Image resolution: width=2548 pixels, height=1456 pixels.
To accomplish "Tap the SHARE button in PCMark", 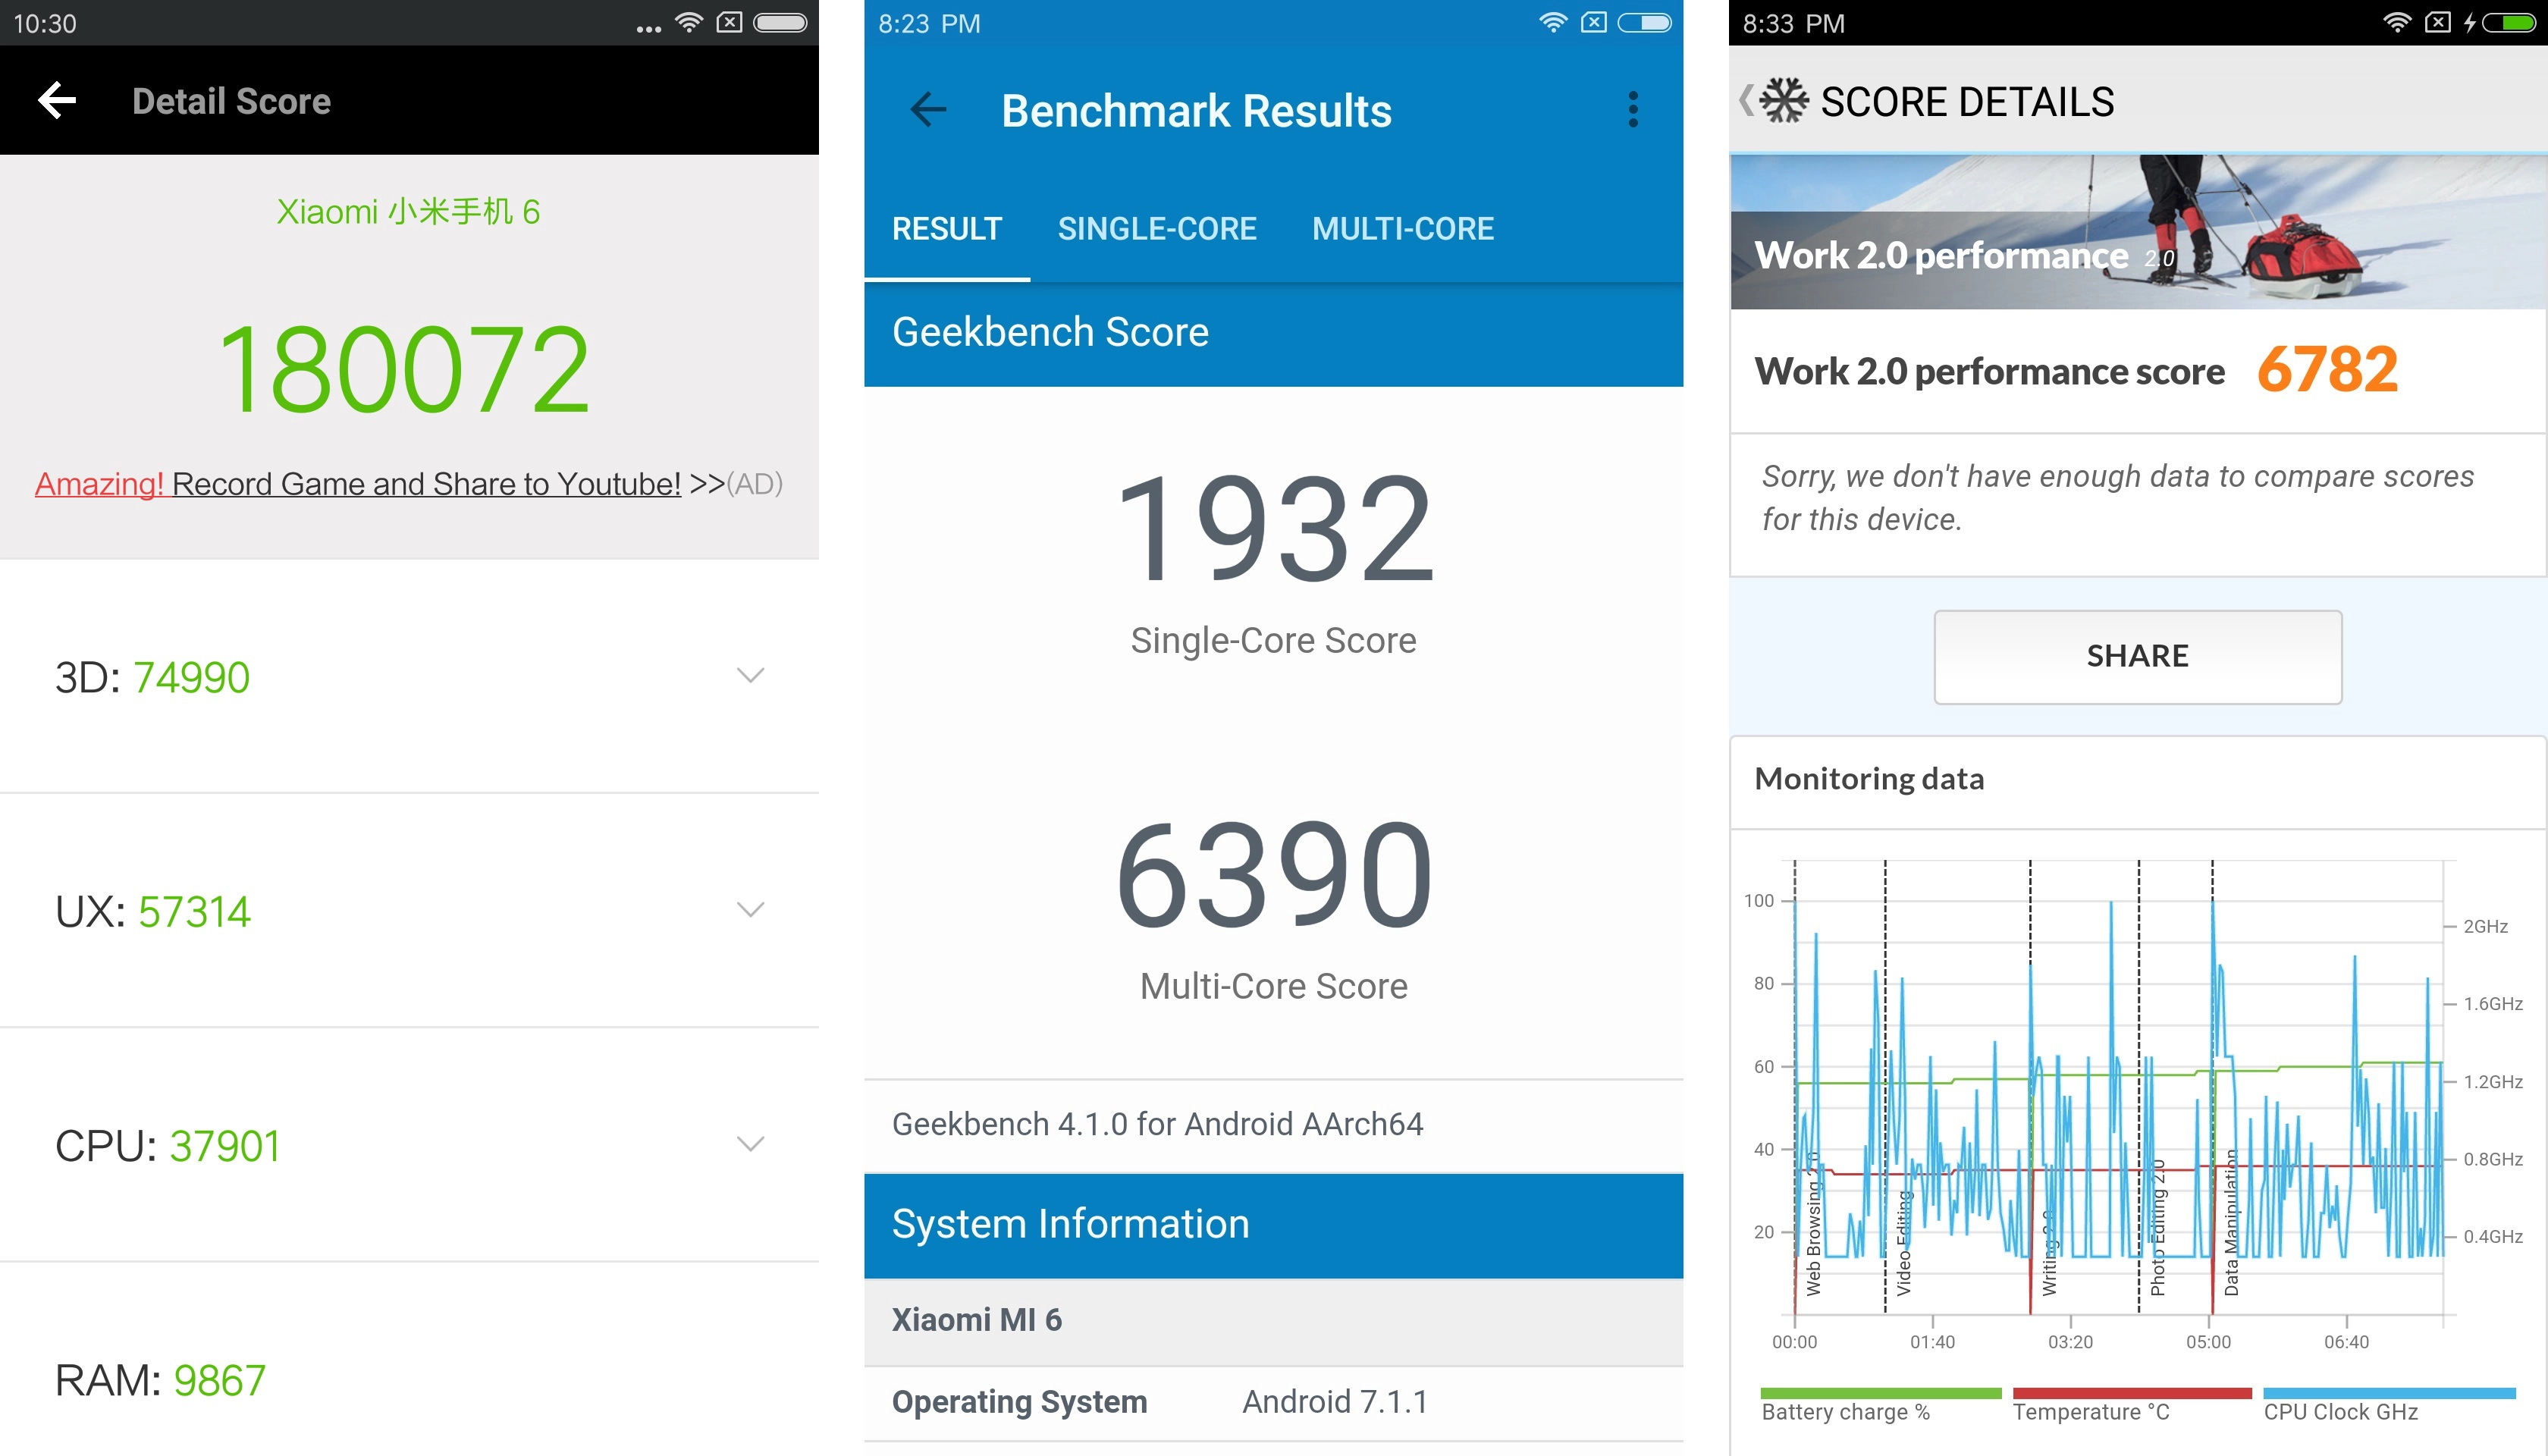I will coord(2137,656).
